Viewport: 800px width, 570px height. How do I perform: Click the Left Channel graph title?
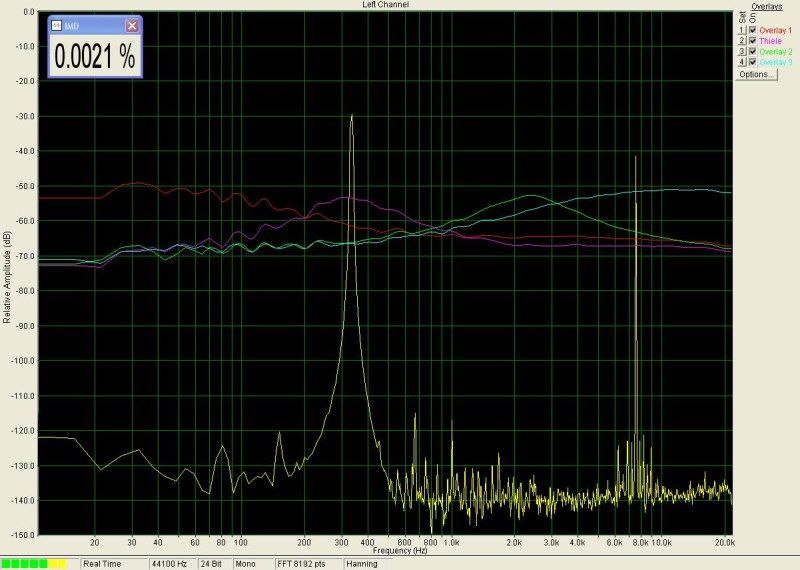tap(385, 5)
